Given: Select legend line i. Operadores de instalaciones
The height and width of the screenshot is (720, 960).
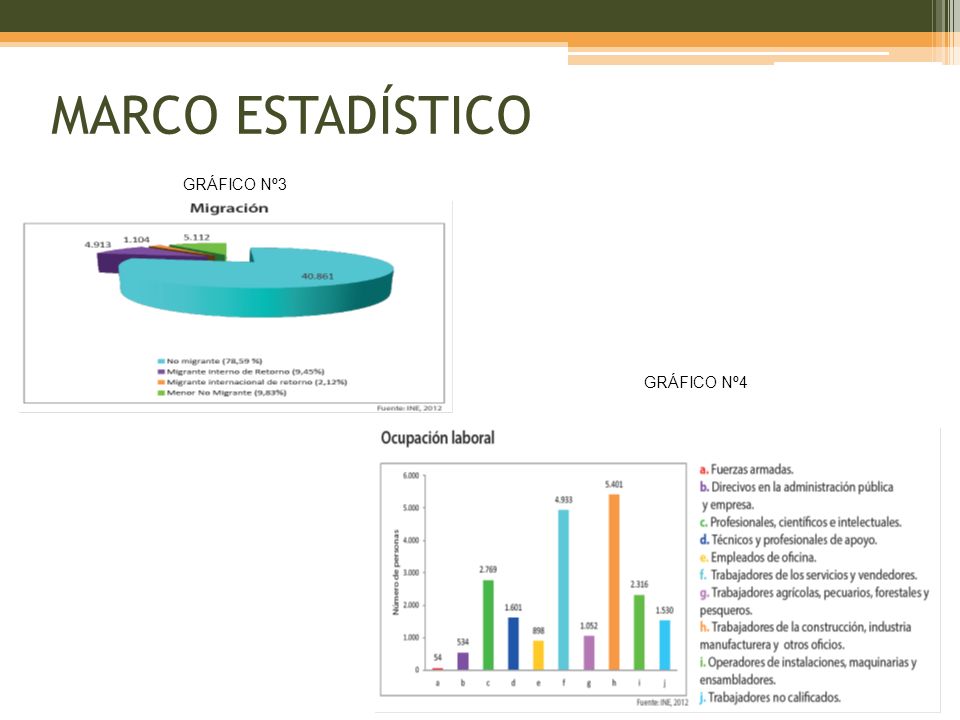Looking at the screenshot, I should [808, 671].
